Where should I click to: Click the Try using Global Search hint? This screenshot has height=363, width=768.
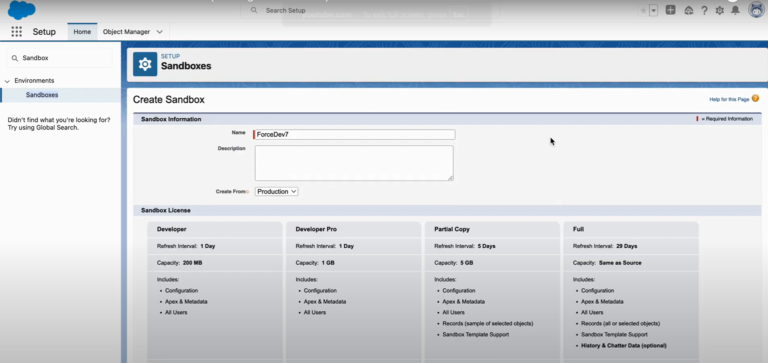43,128
